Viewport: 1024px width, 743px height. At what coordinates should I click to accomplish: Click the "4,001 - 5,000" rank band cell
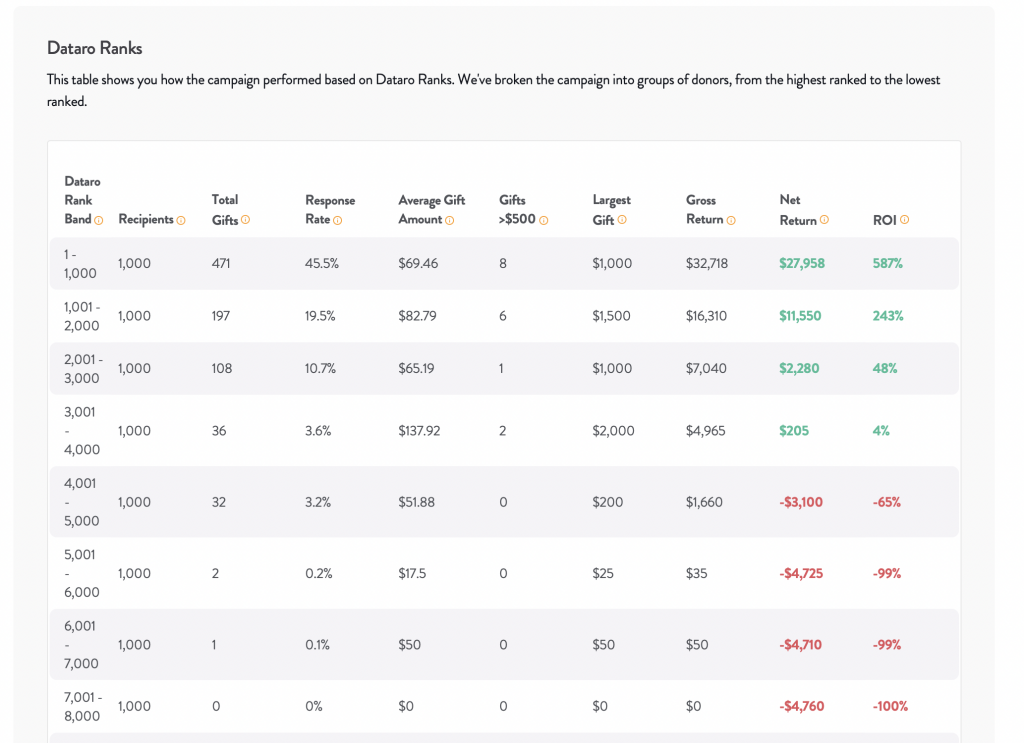[82, 503]
